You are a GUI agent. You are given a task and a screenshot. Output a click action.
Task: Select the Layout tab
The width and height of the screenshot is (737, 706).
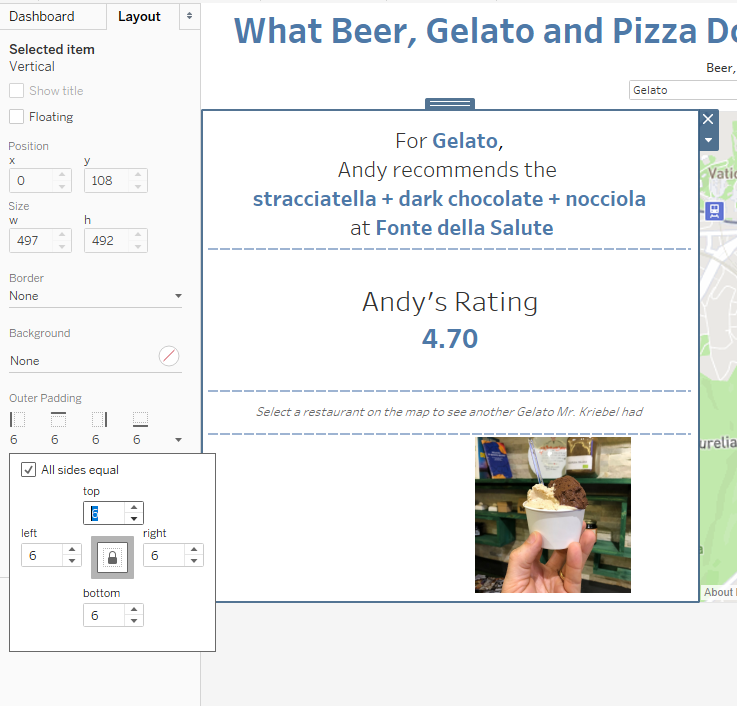139,16
